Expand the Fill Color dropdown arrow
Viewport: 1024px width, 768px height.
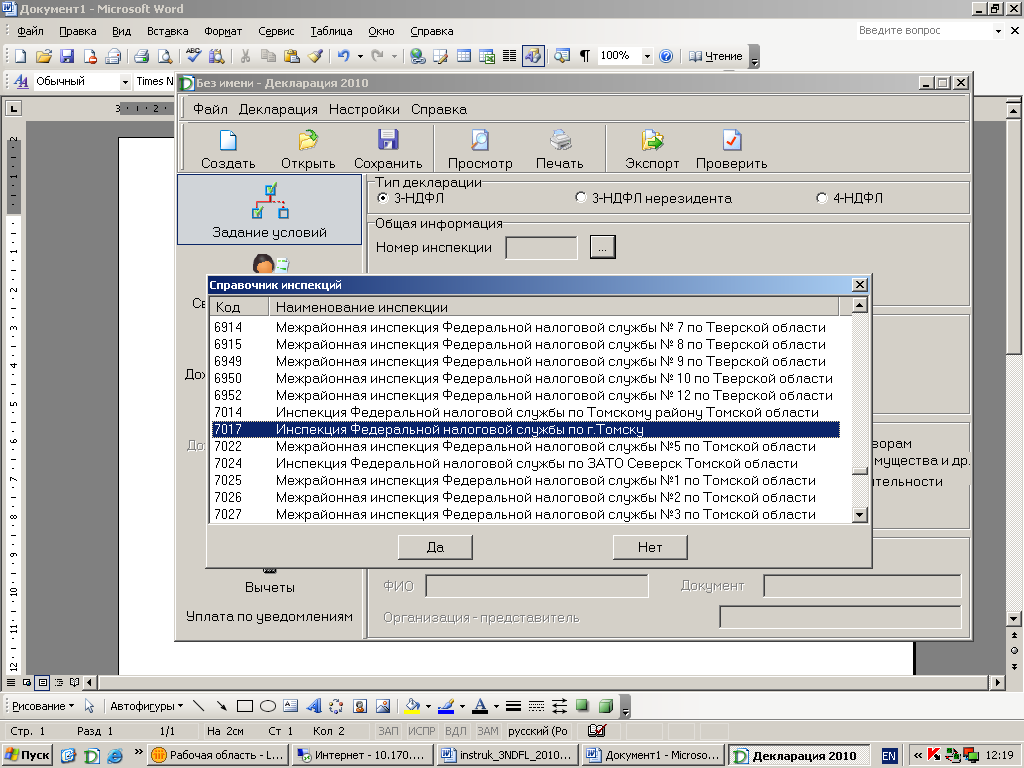tap(428, 706)
